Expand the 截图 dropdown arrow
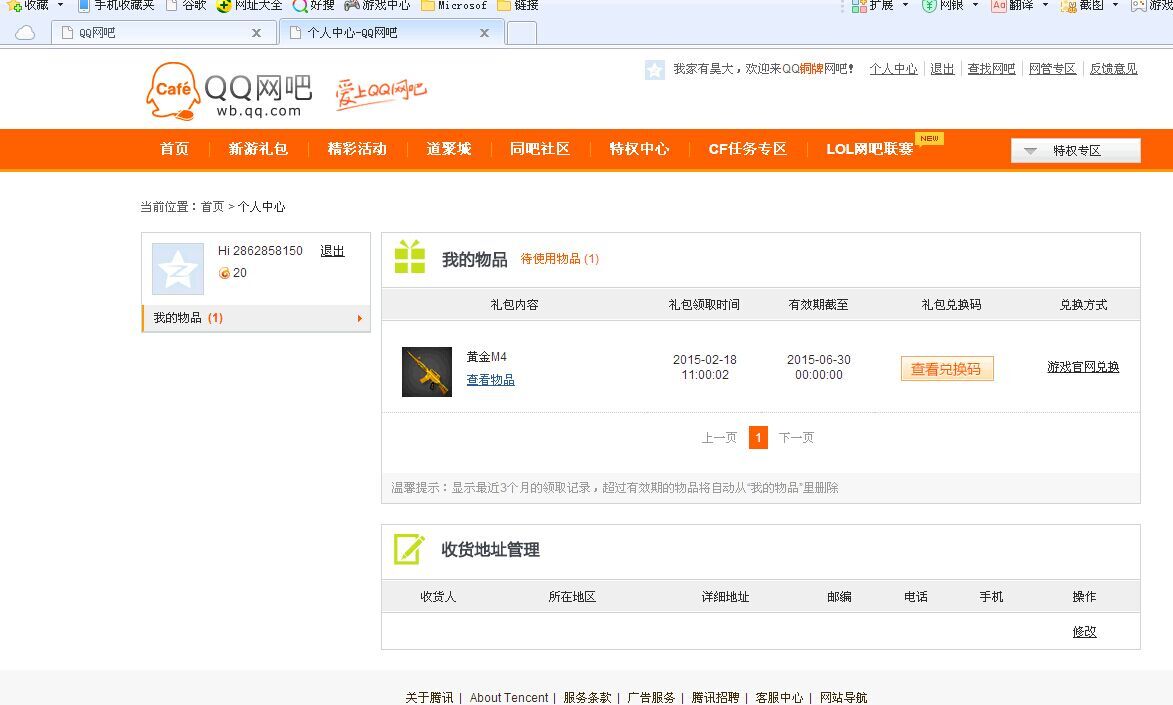 tap(1115, 5)
